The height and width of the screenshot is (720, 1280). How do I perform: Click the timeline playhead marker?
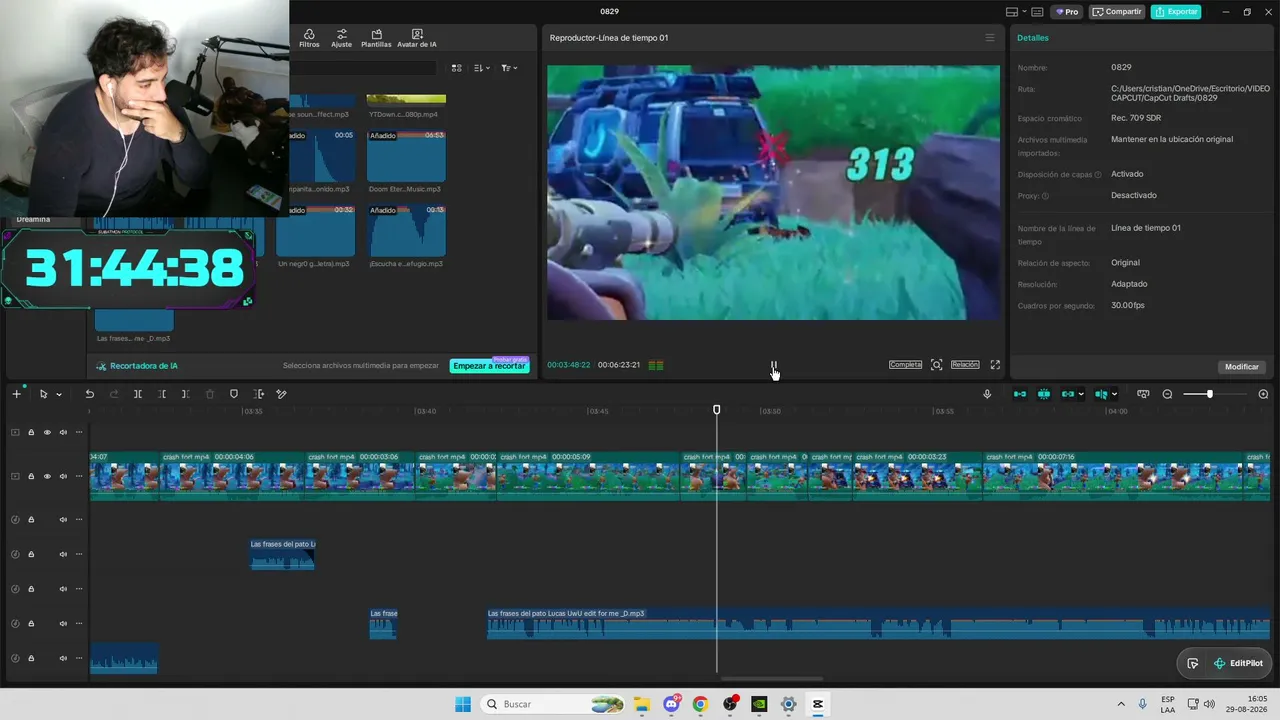coord(716,410)
